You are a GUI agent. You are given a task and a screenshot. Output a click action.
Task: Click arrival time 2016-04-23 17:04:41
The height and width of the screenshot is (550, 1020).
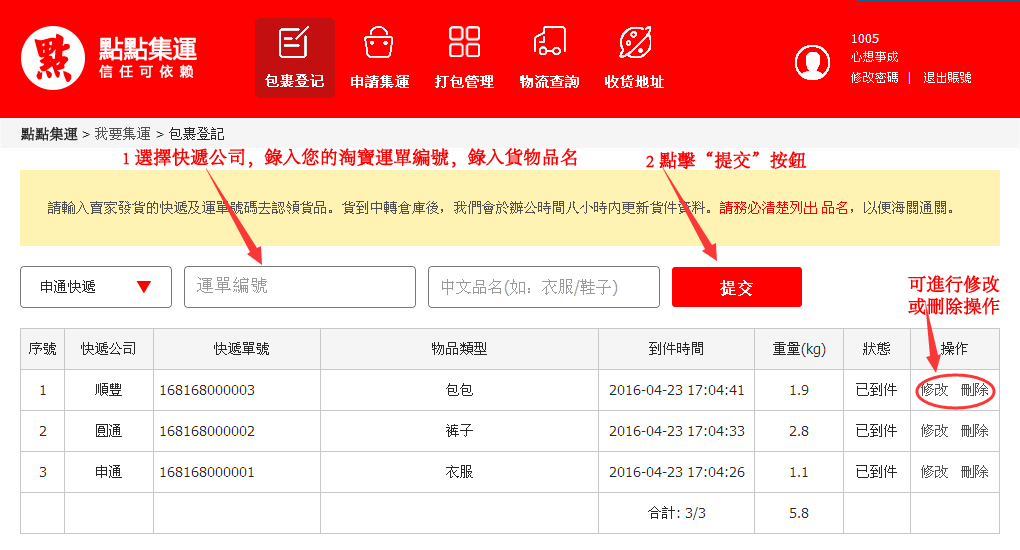[677, 390]
